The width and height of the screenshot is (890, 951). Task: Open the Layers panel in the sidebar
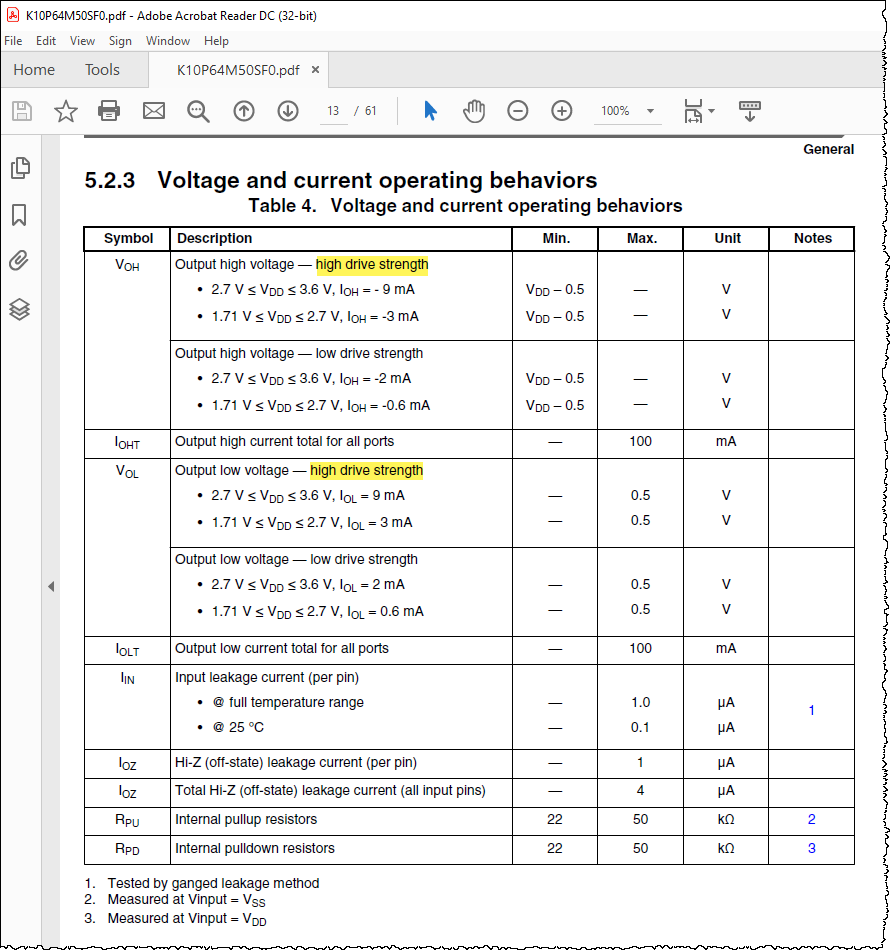tap(20, 308)
